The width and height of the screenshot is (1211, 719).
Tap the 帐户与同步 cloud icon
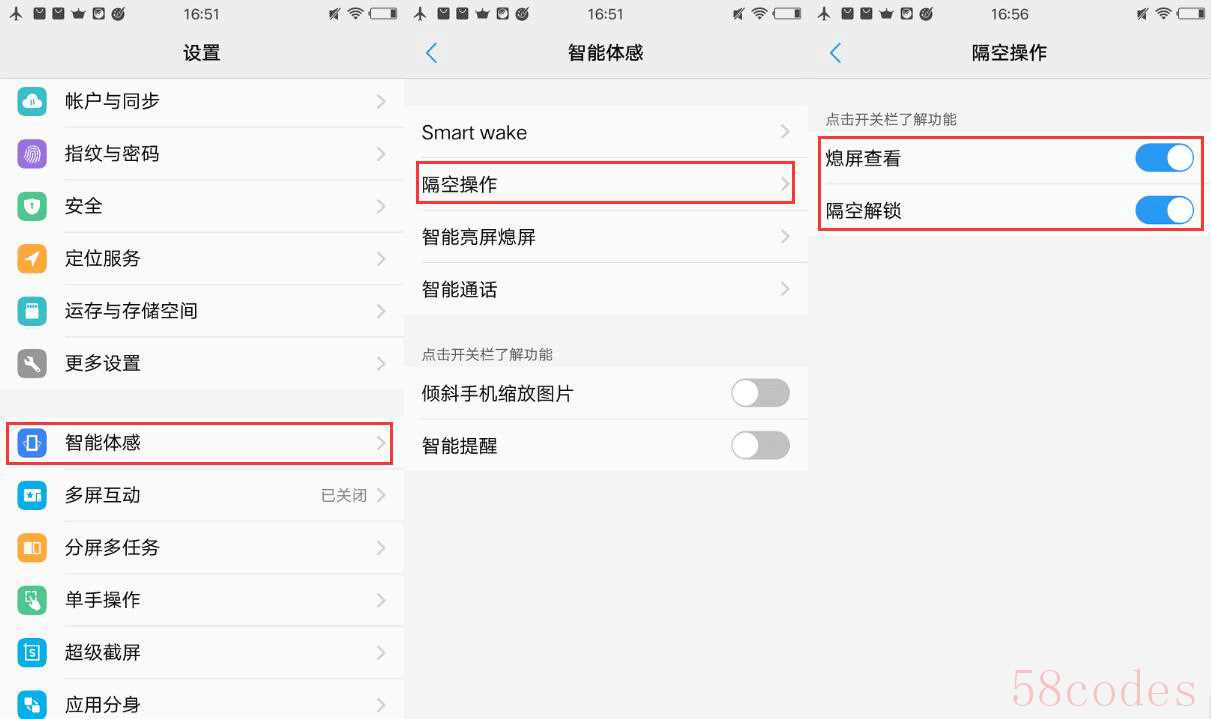tap(32, 101)
